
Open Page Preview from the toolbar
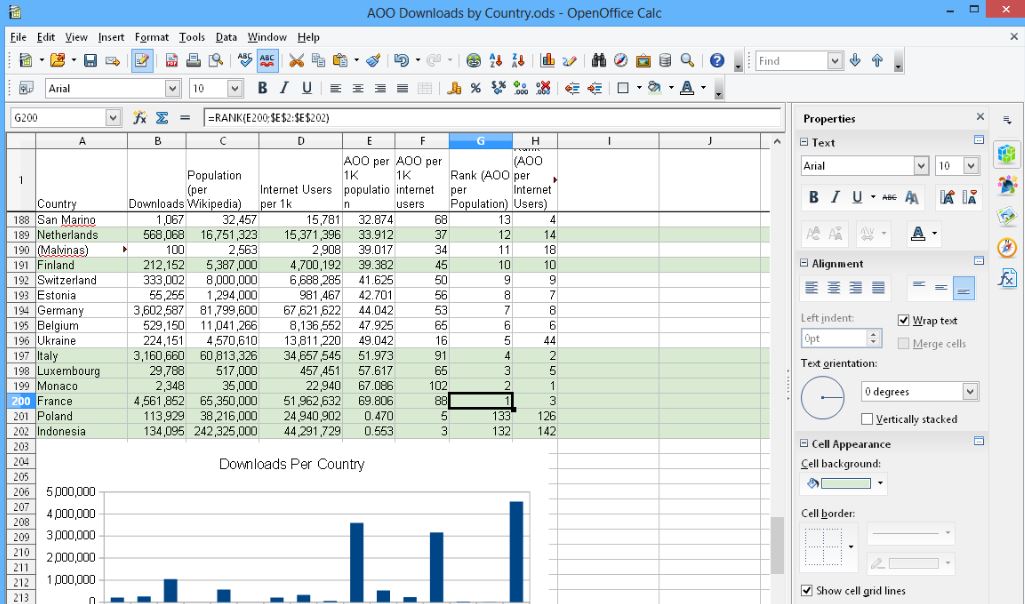[216, 61]
